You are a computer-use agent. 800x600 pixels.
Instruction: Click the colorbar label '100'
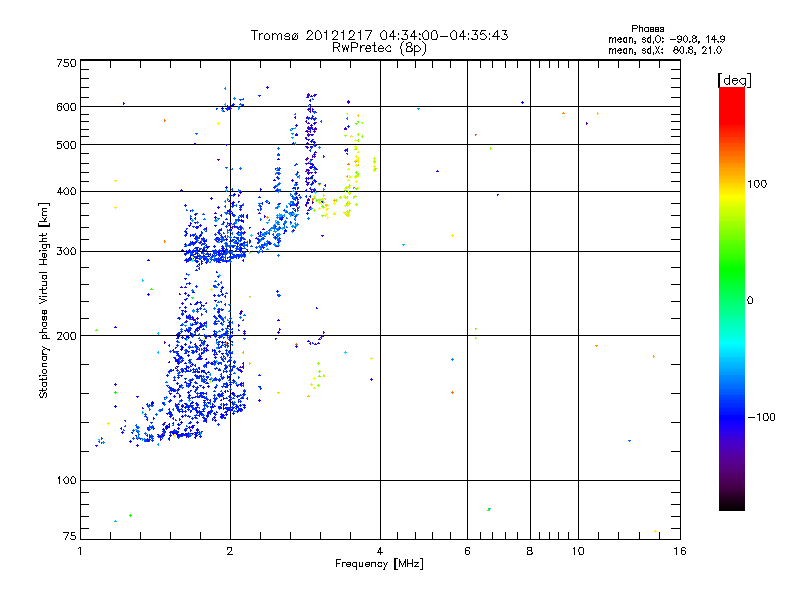coord(757,184)
